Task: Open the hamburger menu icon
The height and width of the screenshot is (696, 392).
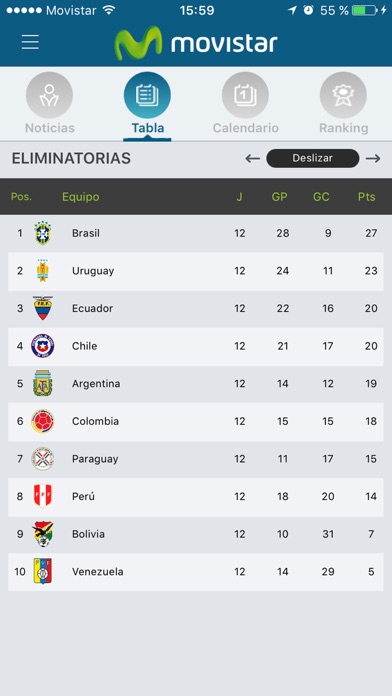Action: tap(30, 43)
